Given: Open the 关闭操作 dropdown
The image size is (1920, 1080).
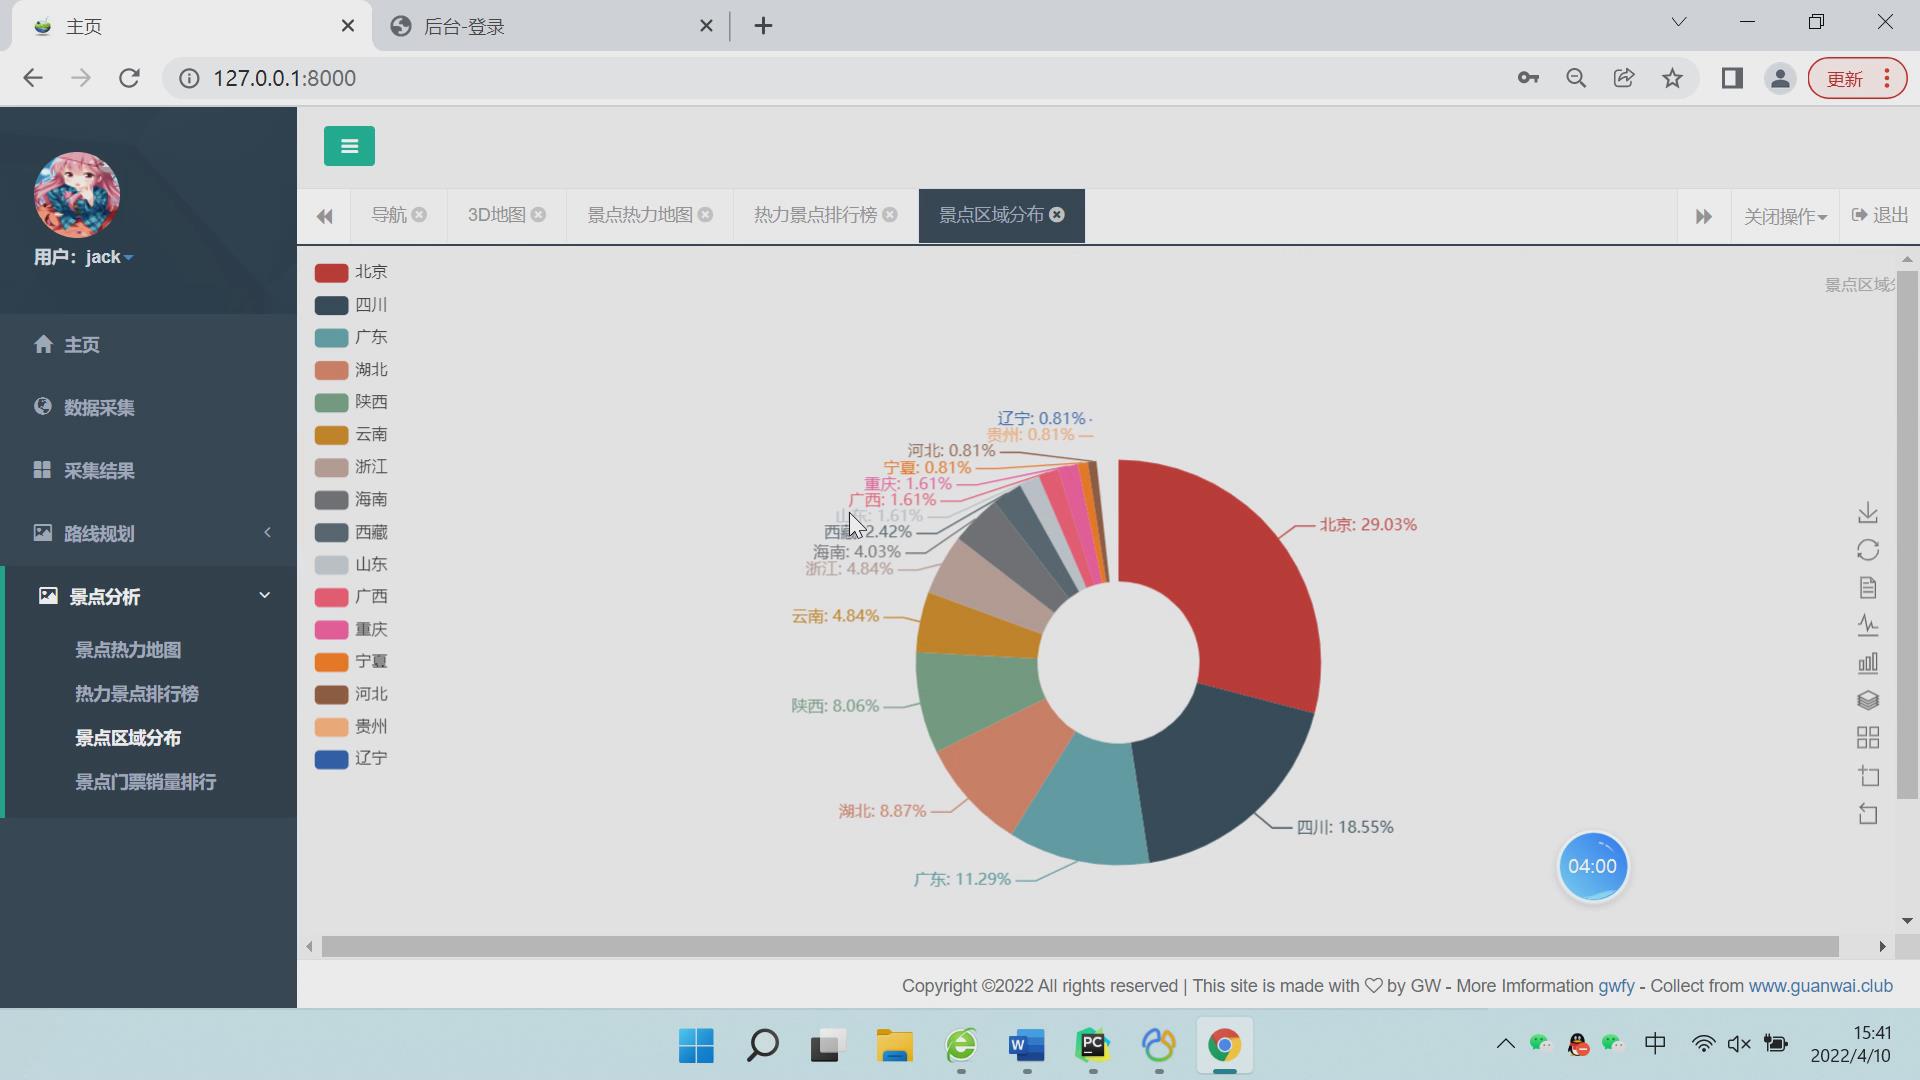Looking at the screenshot, I should [x=1784, y=217].
